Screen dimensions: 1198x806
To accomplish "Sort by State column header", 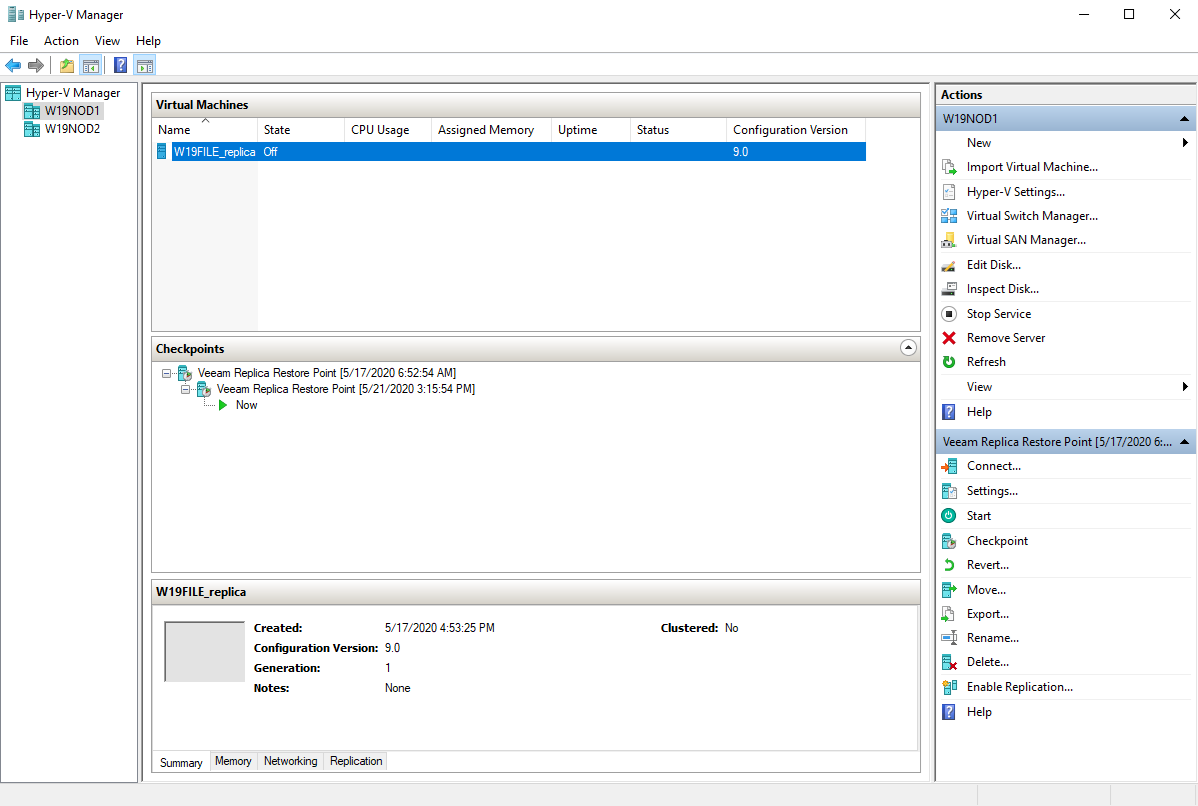I will coord(301,130).
